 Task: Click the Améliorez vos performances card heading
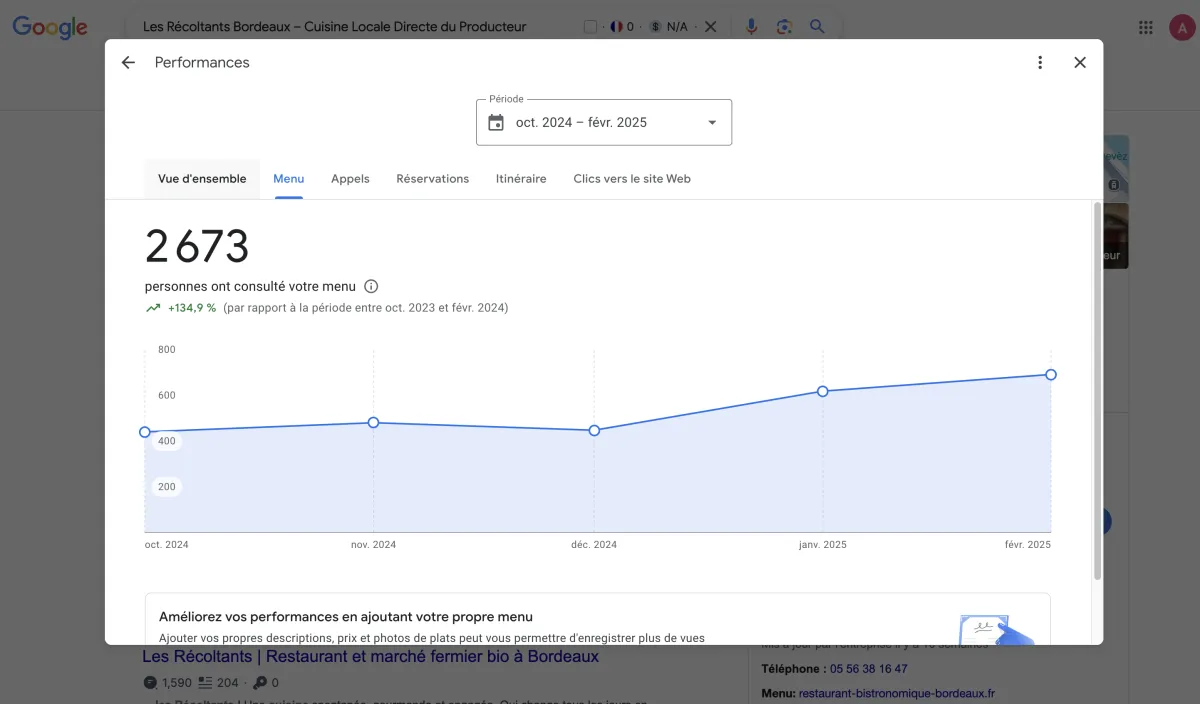[x=346, y=617]
